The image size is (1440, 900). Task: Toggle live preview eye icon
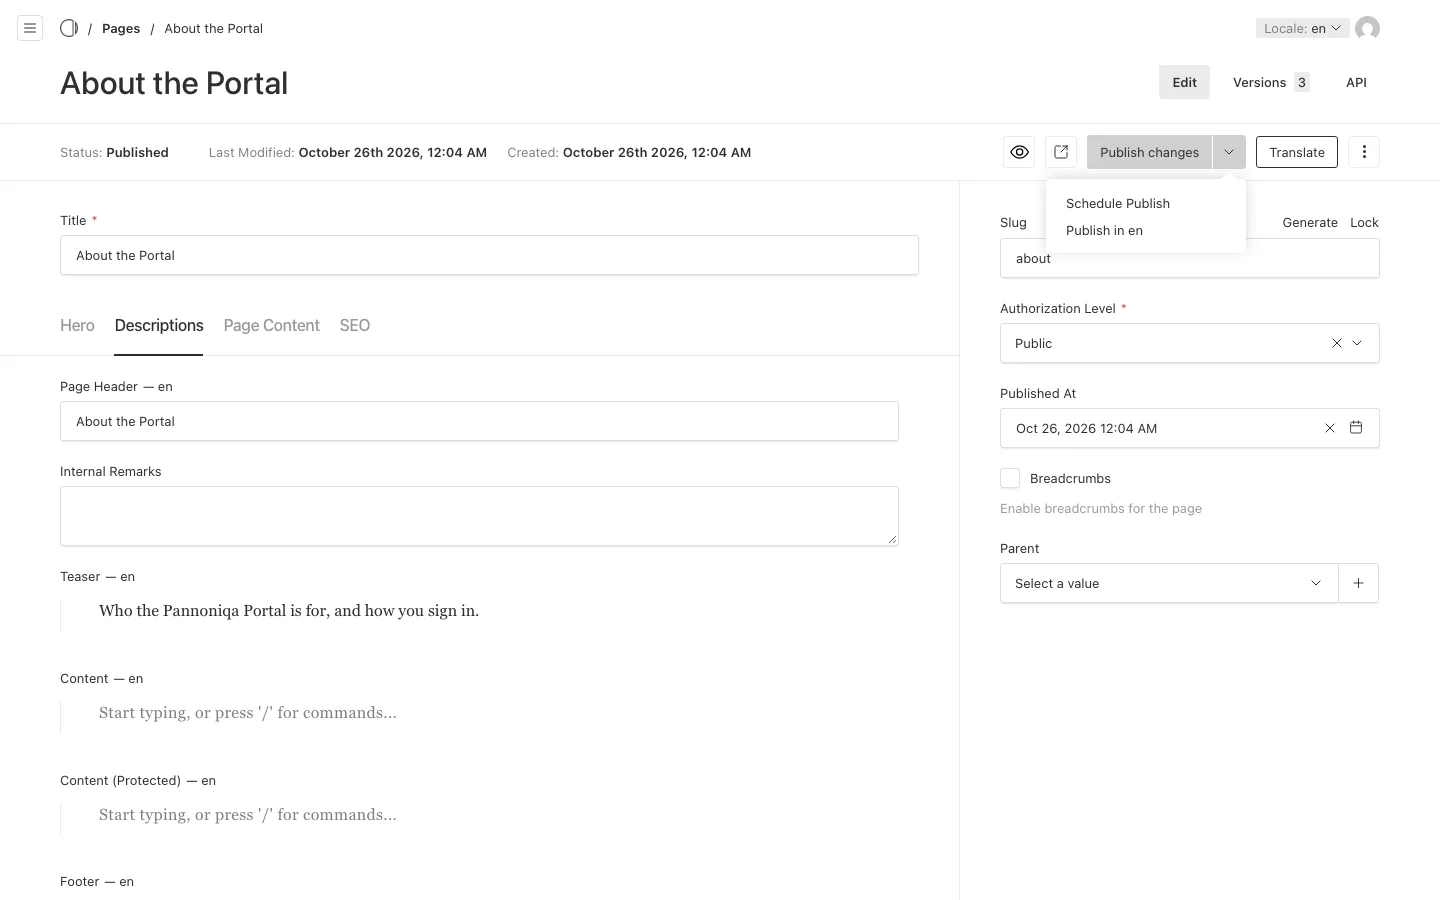(1019, 152)
